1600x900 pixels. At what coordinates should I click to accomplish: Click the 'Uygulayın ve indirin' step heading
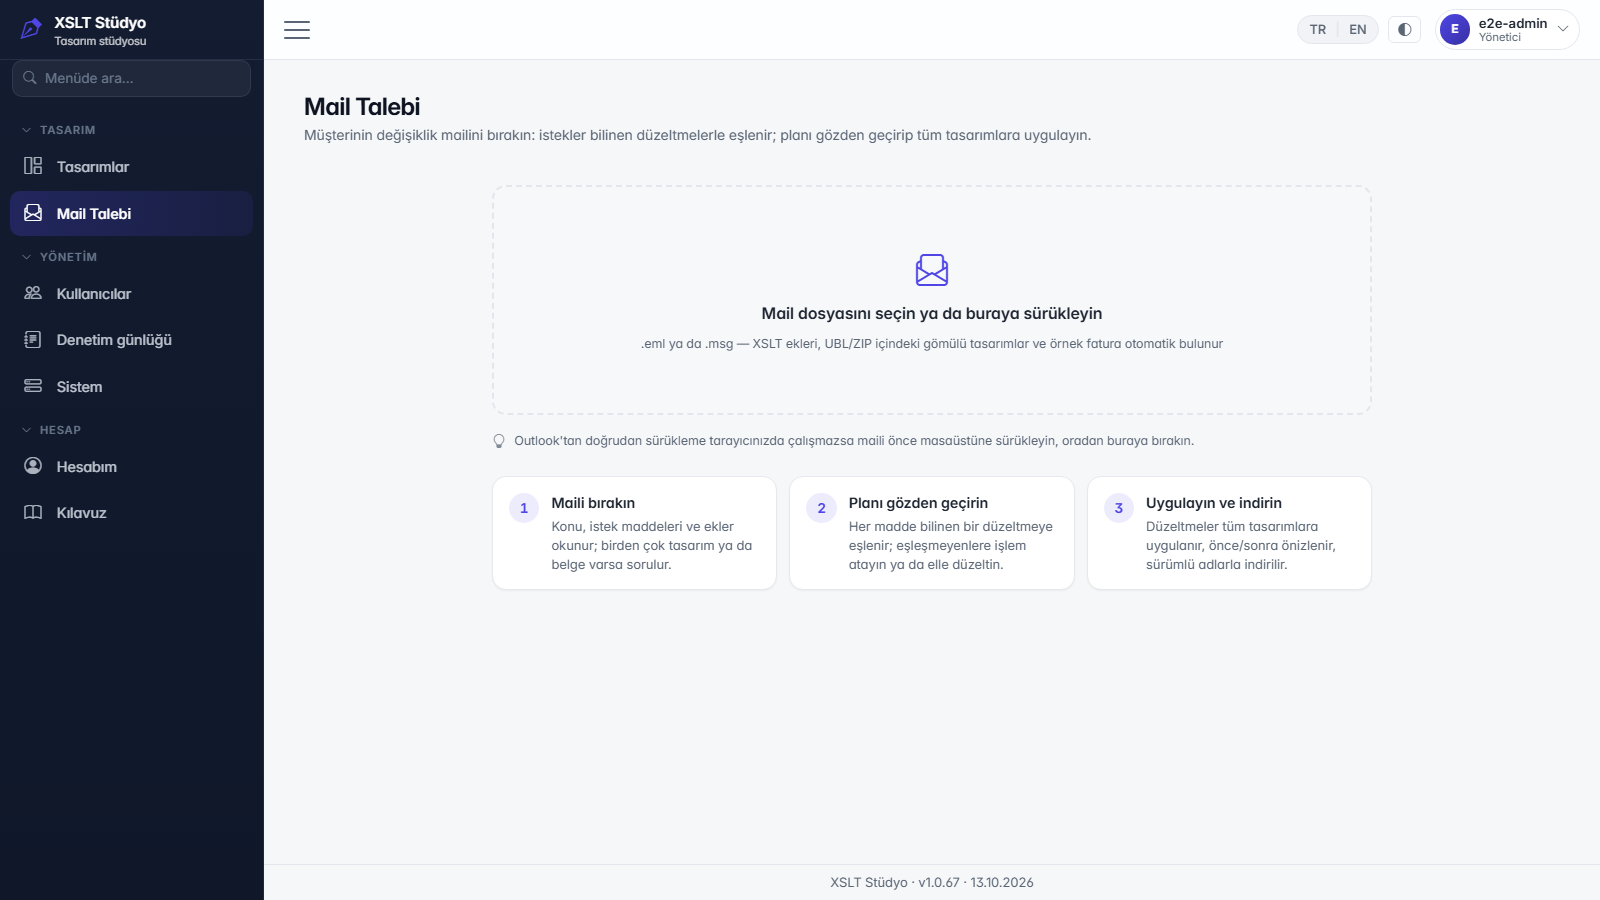(x=1214, y=503)
